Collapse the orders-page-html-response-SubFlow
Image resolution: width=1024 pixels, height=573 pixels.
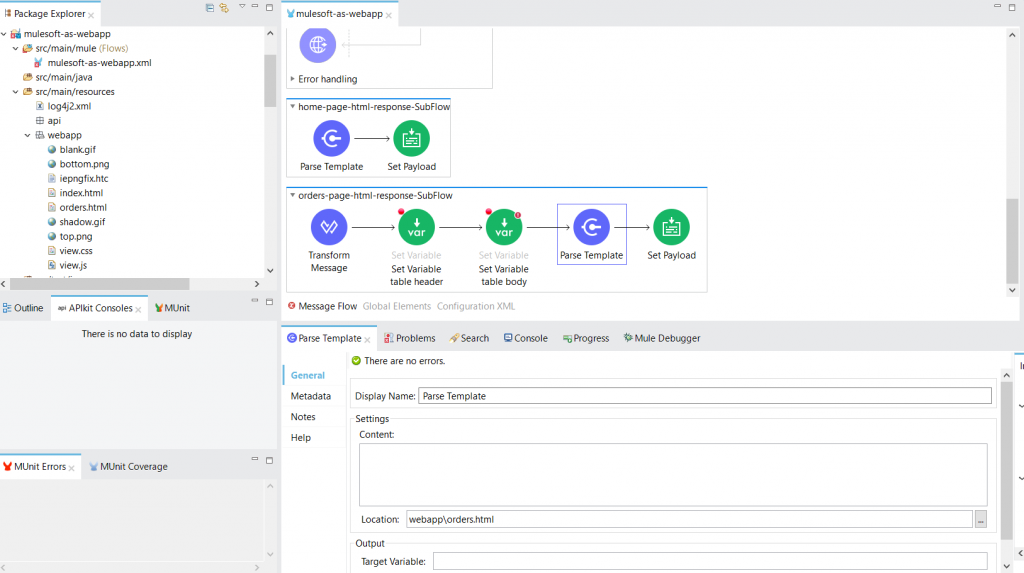[293, 196]
